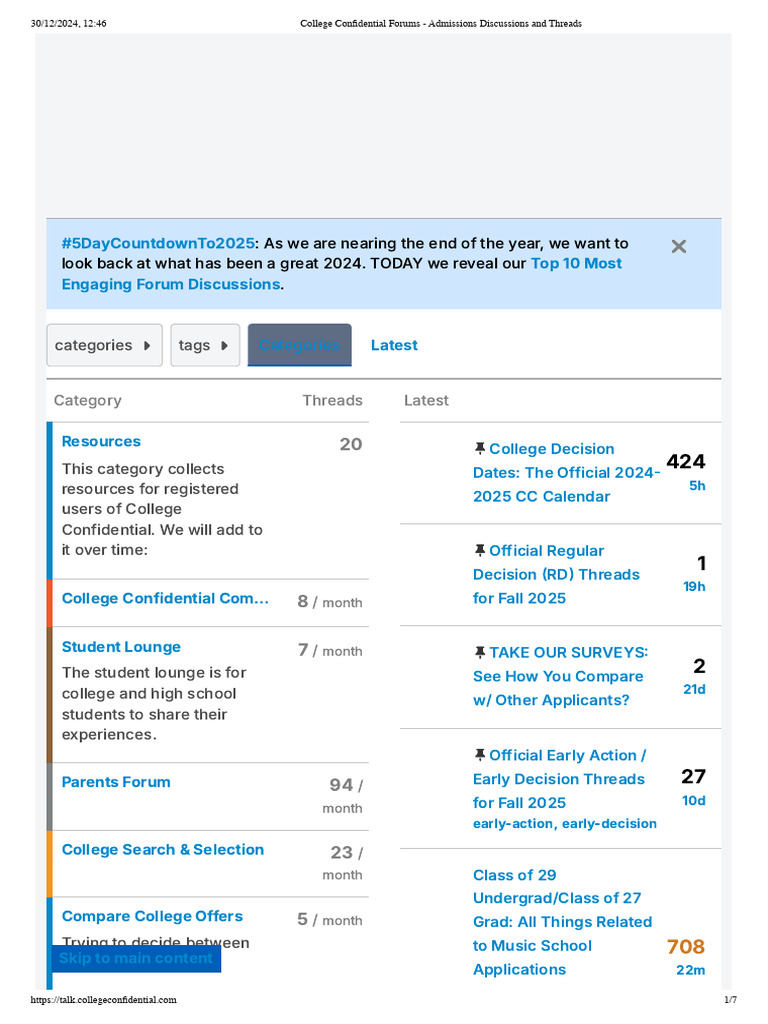
Task: Click the pin icon on Official Early Action
Action: click(x=479, y=754)
